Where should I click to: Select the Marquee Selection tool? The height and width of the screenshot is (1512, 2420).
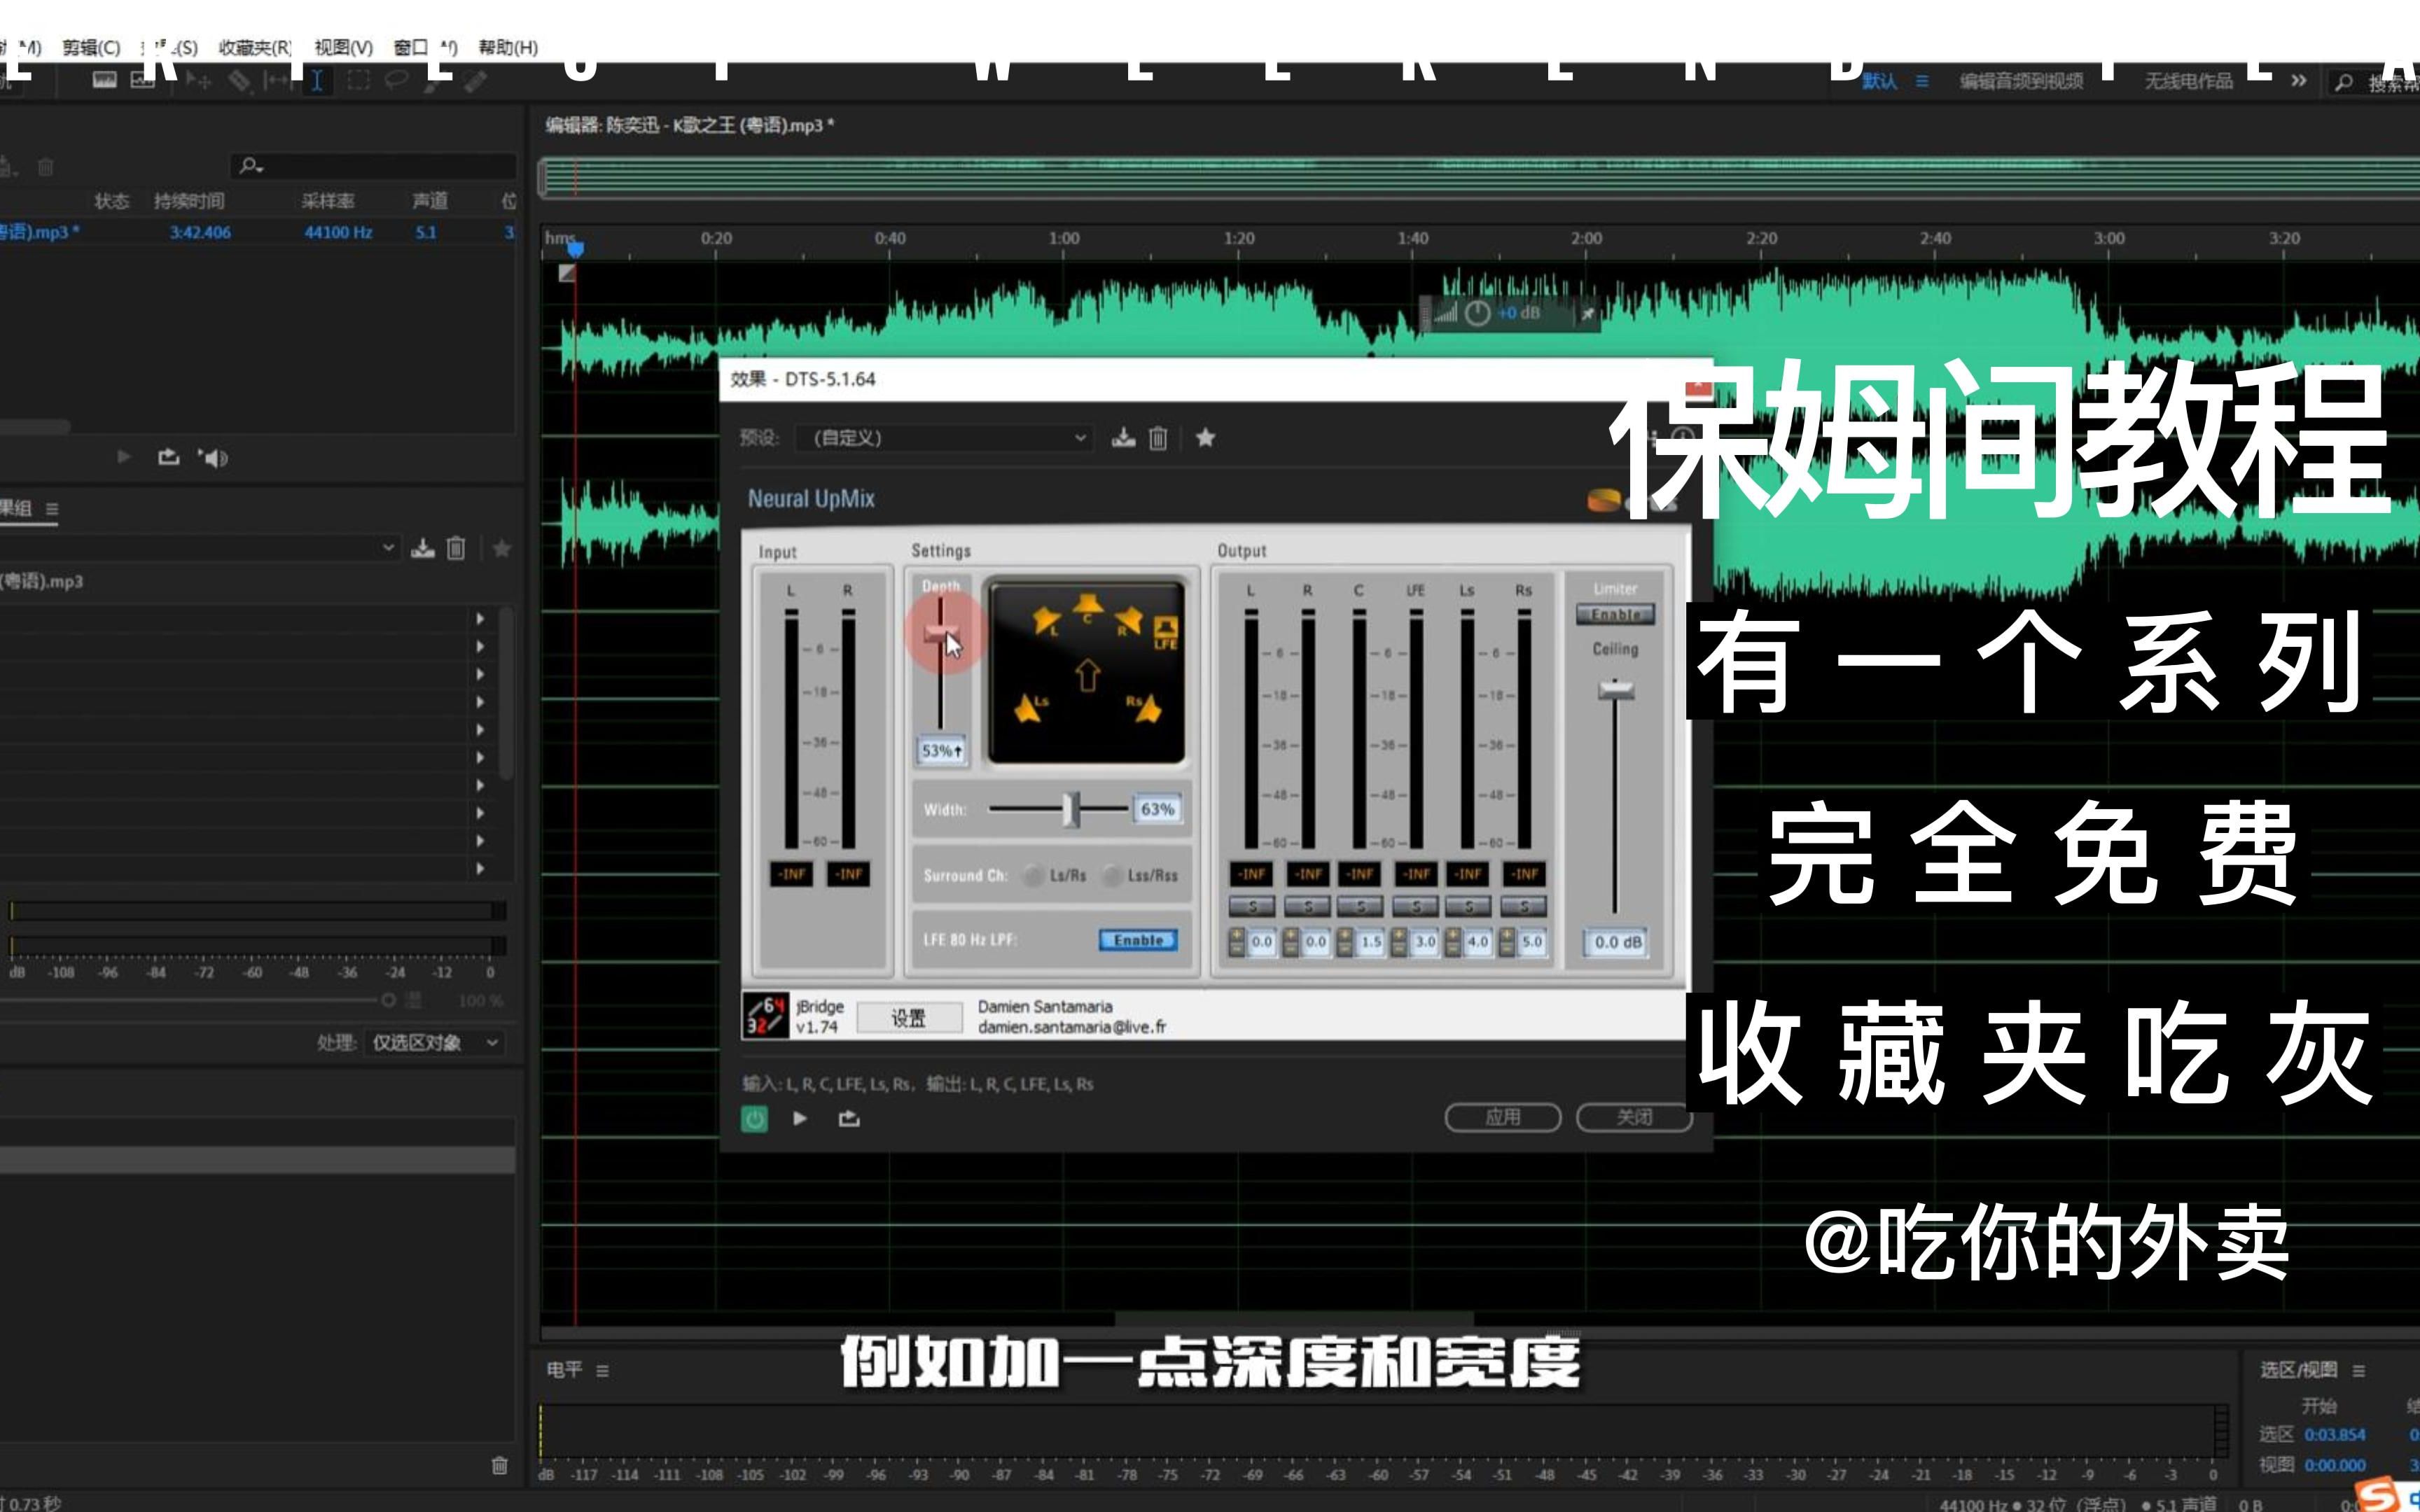point(358,81)
